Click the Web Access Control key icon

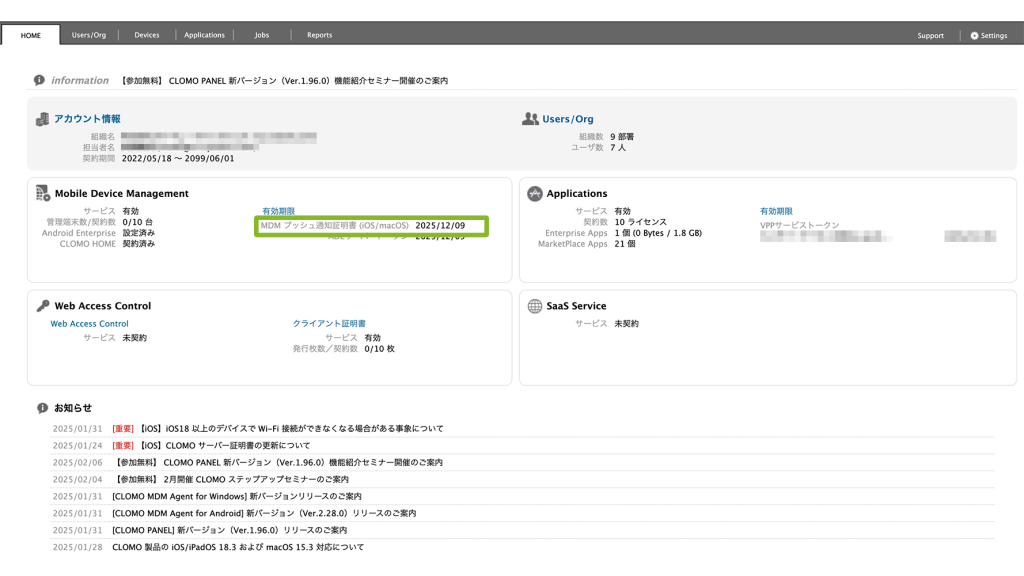coord(43,306)
